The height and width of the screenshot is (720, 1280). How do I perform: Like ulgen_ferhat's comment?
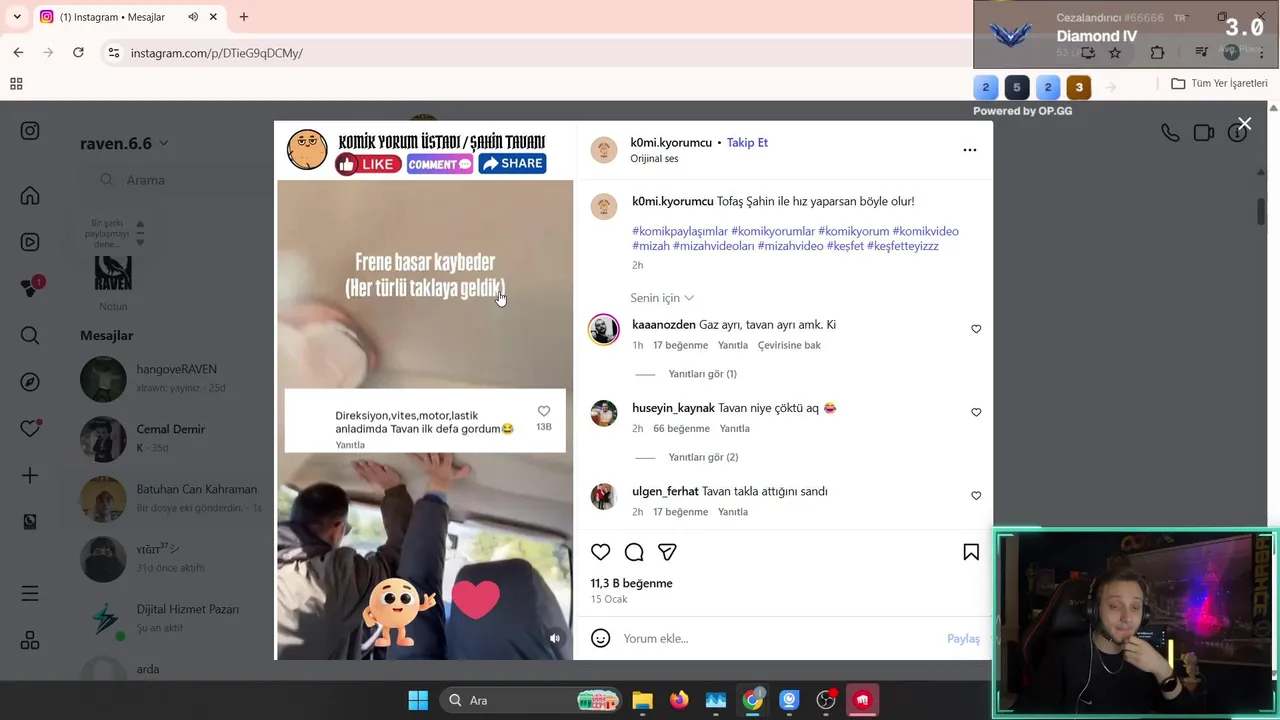(976, 495)
